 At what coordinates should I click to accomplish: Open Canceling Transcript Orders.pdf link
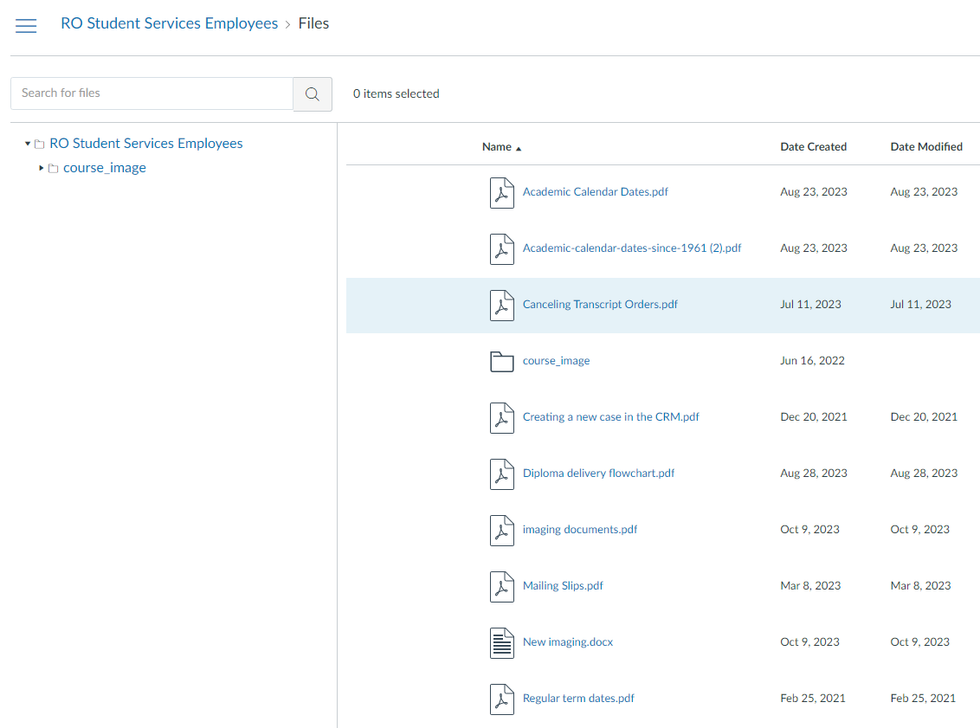tap(600, 304)
